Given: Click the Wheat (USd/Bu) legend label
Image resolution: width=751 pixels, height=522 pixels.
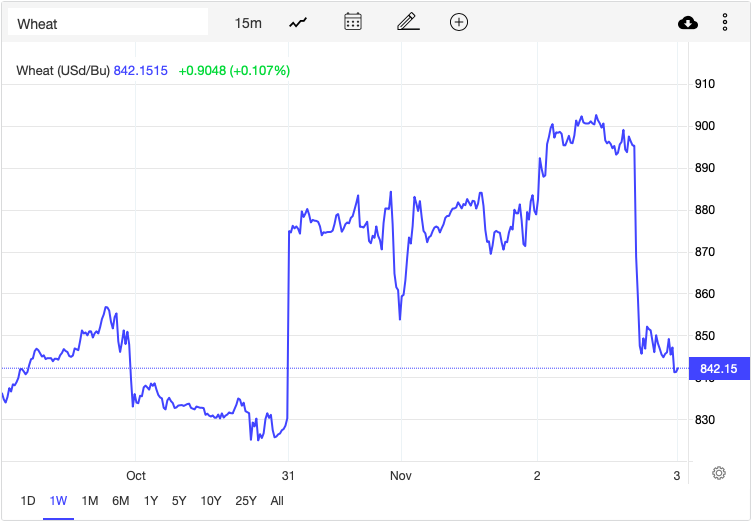Looking at the screenshot, I should point(63,71).
